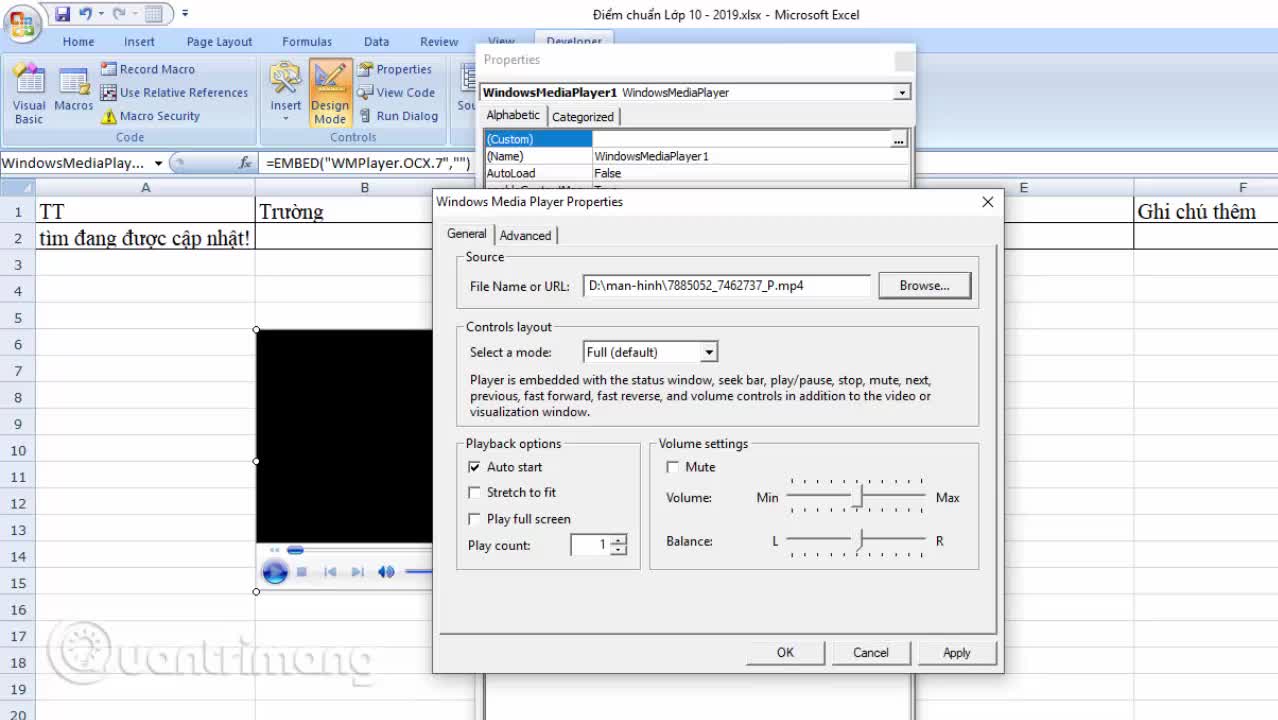The height and width of the screenshot is (720, 1278).
Task: Select the Trường header cell
Action: [345, 211]
